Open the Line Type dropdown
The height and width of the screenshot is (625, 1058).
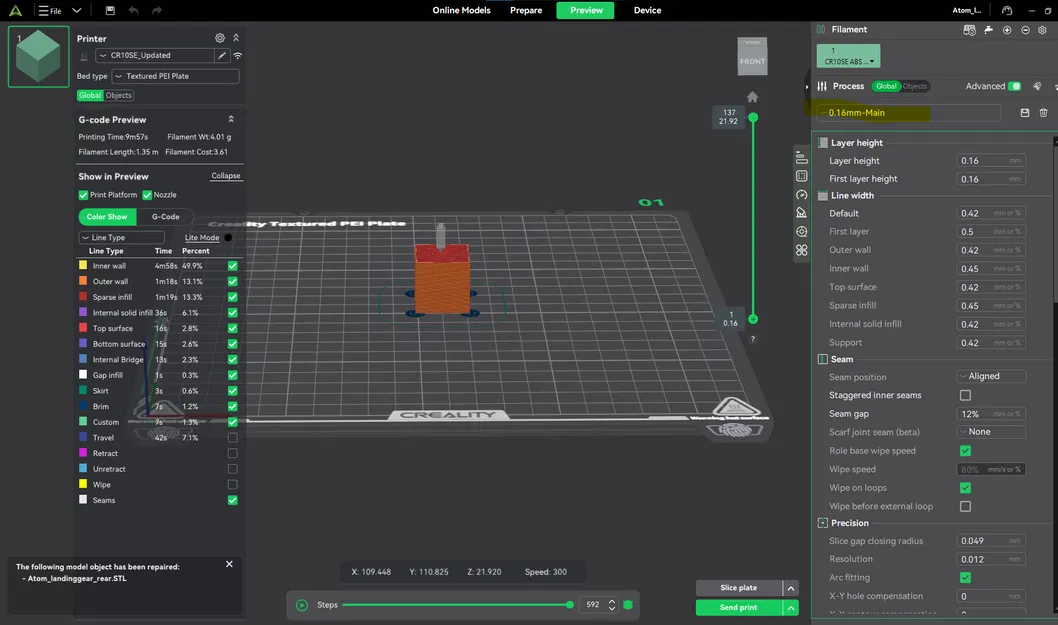121,238
